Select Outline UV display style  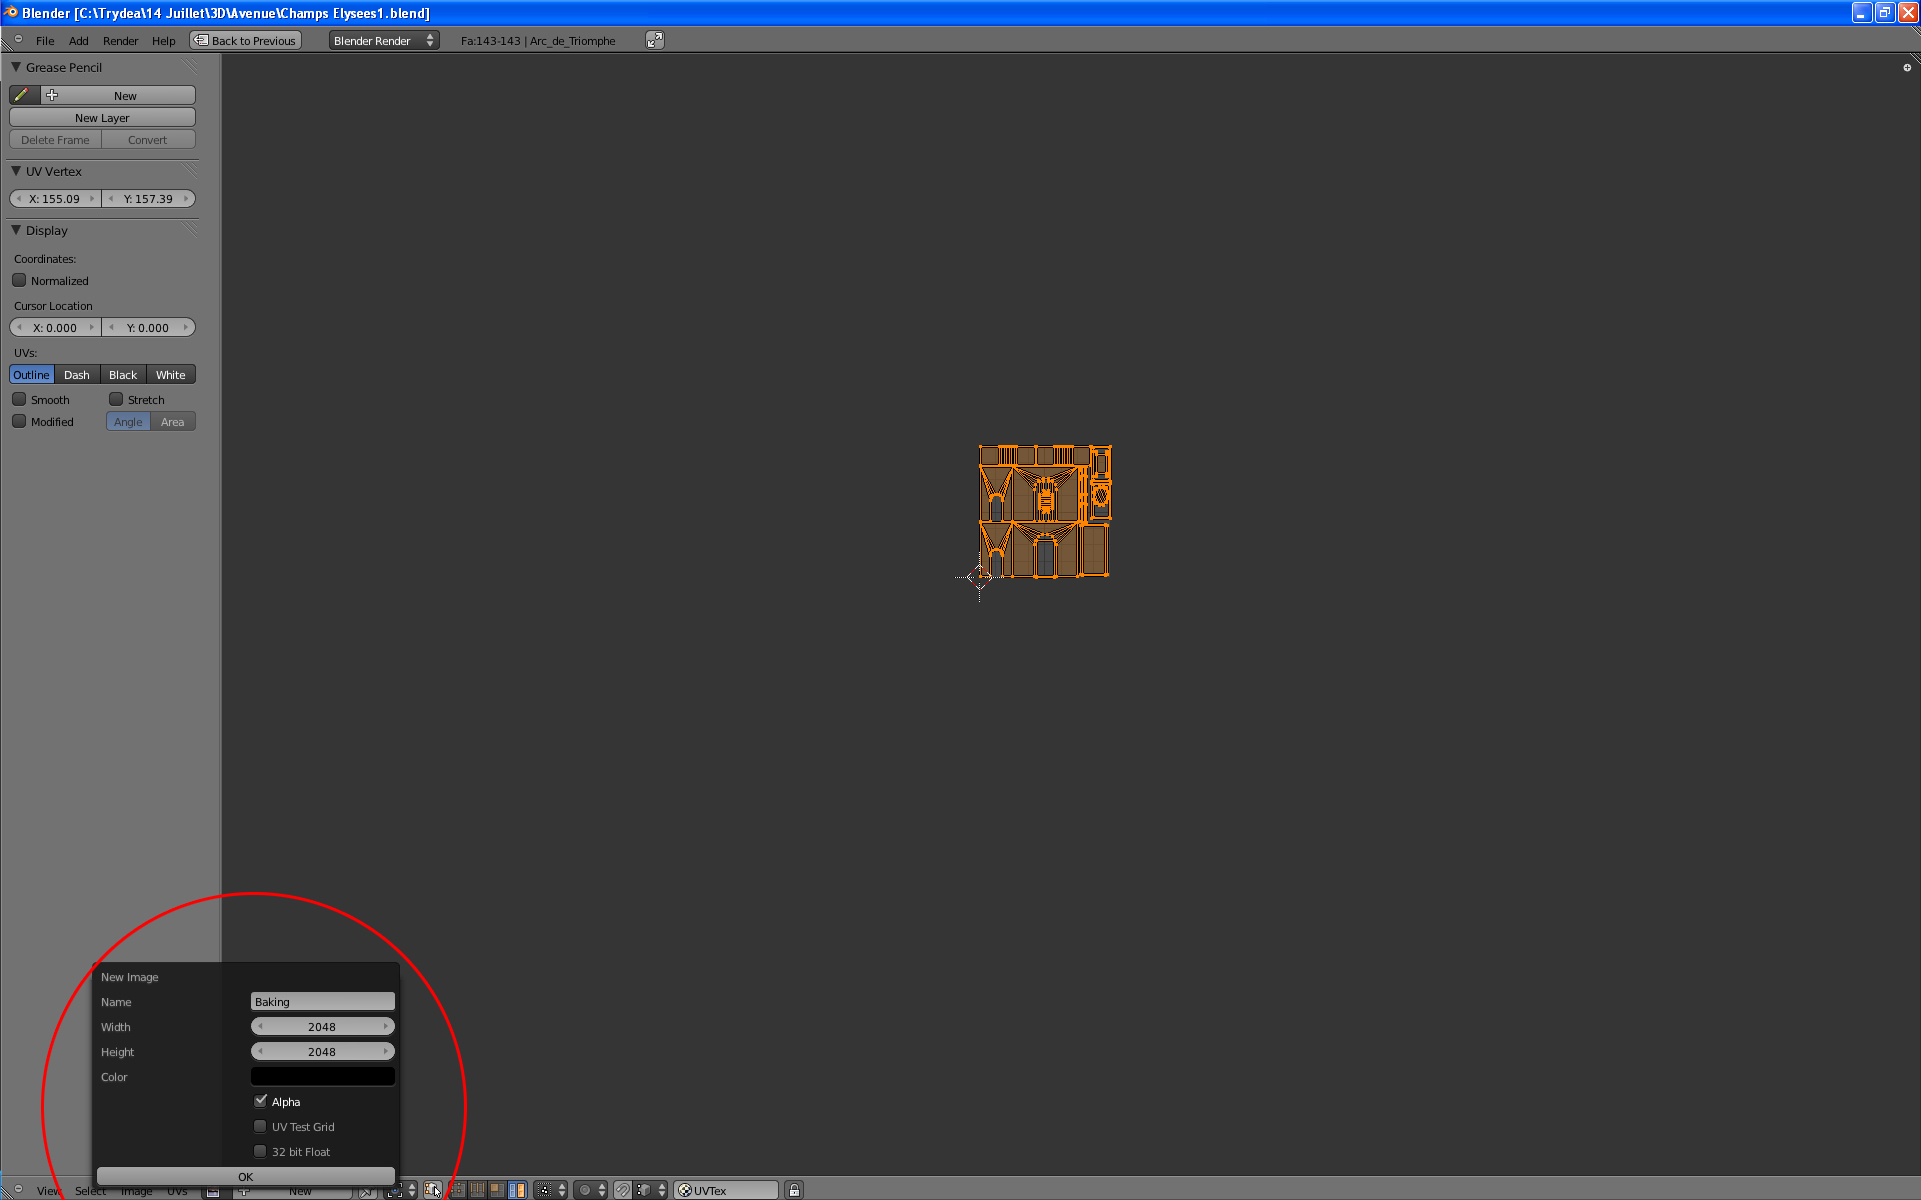point(32,375)
